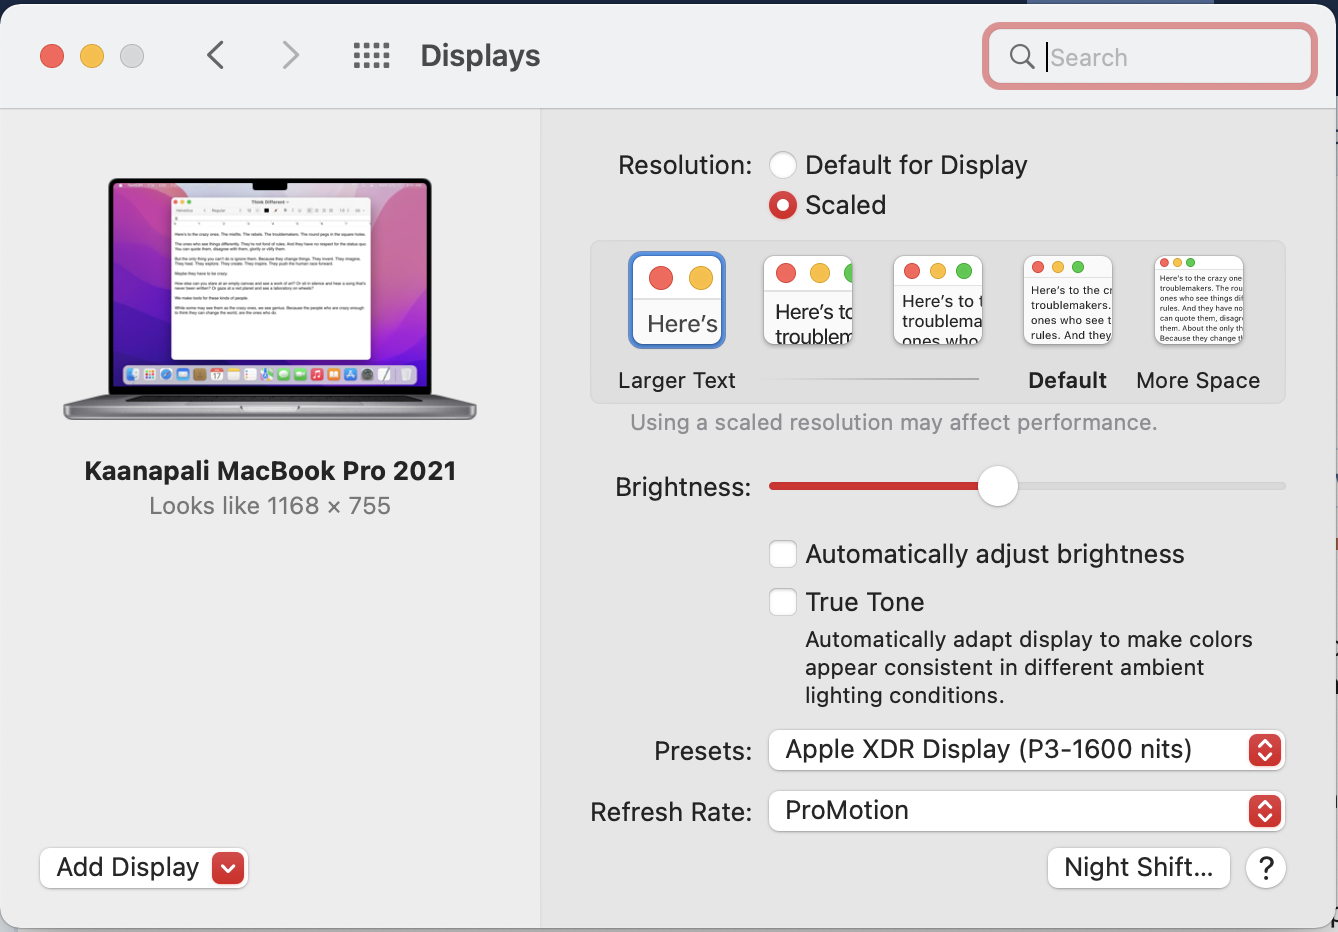Click the bold Default label
This screenshot has height=932, width=1338.
click(1068, 381)
